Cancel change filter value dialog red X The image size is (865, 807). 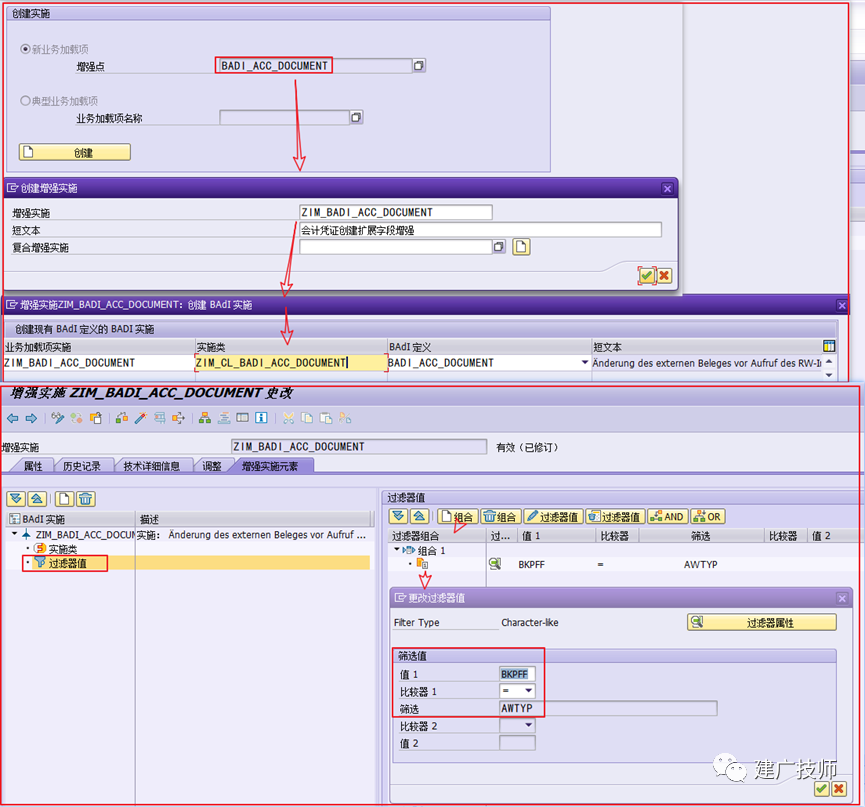pyautogui.click(x=839, y=789)
